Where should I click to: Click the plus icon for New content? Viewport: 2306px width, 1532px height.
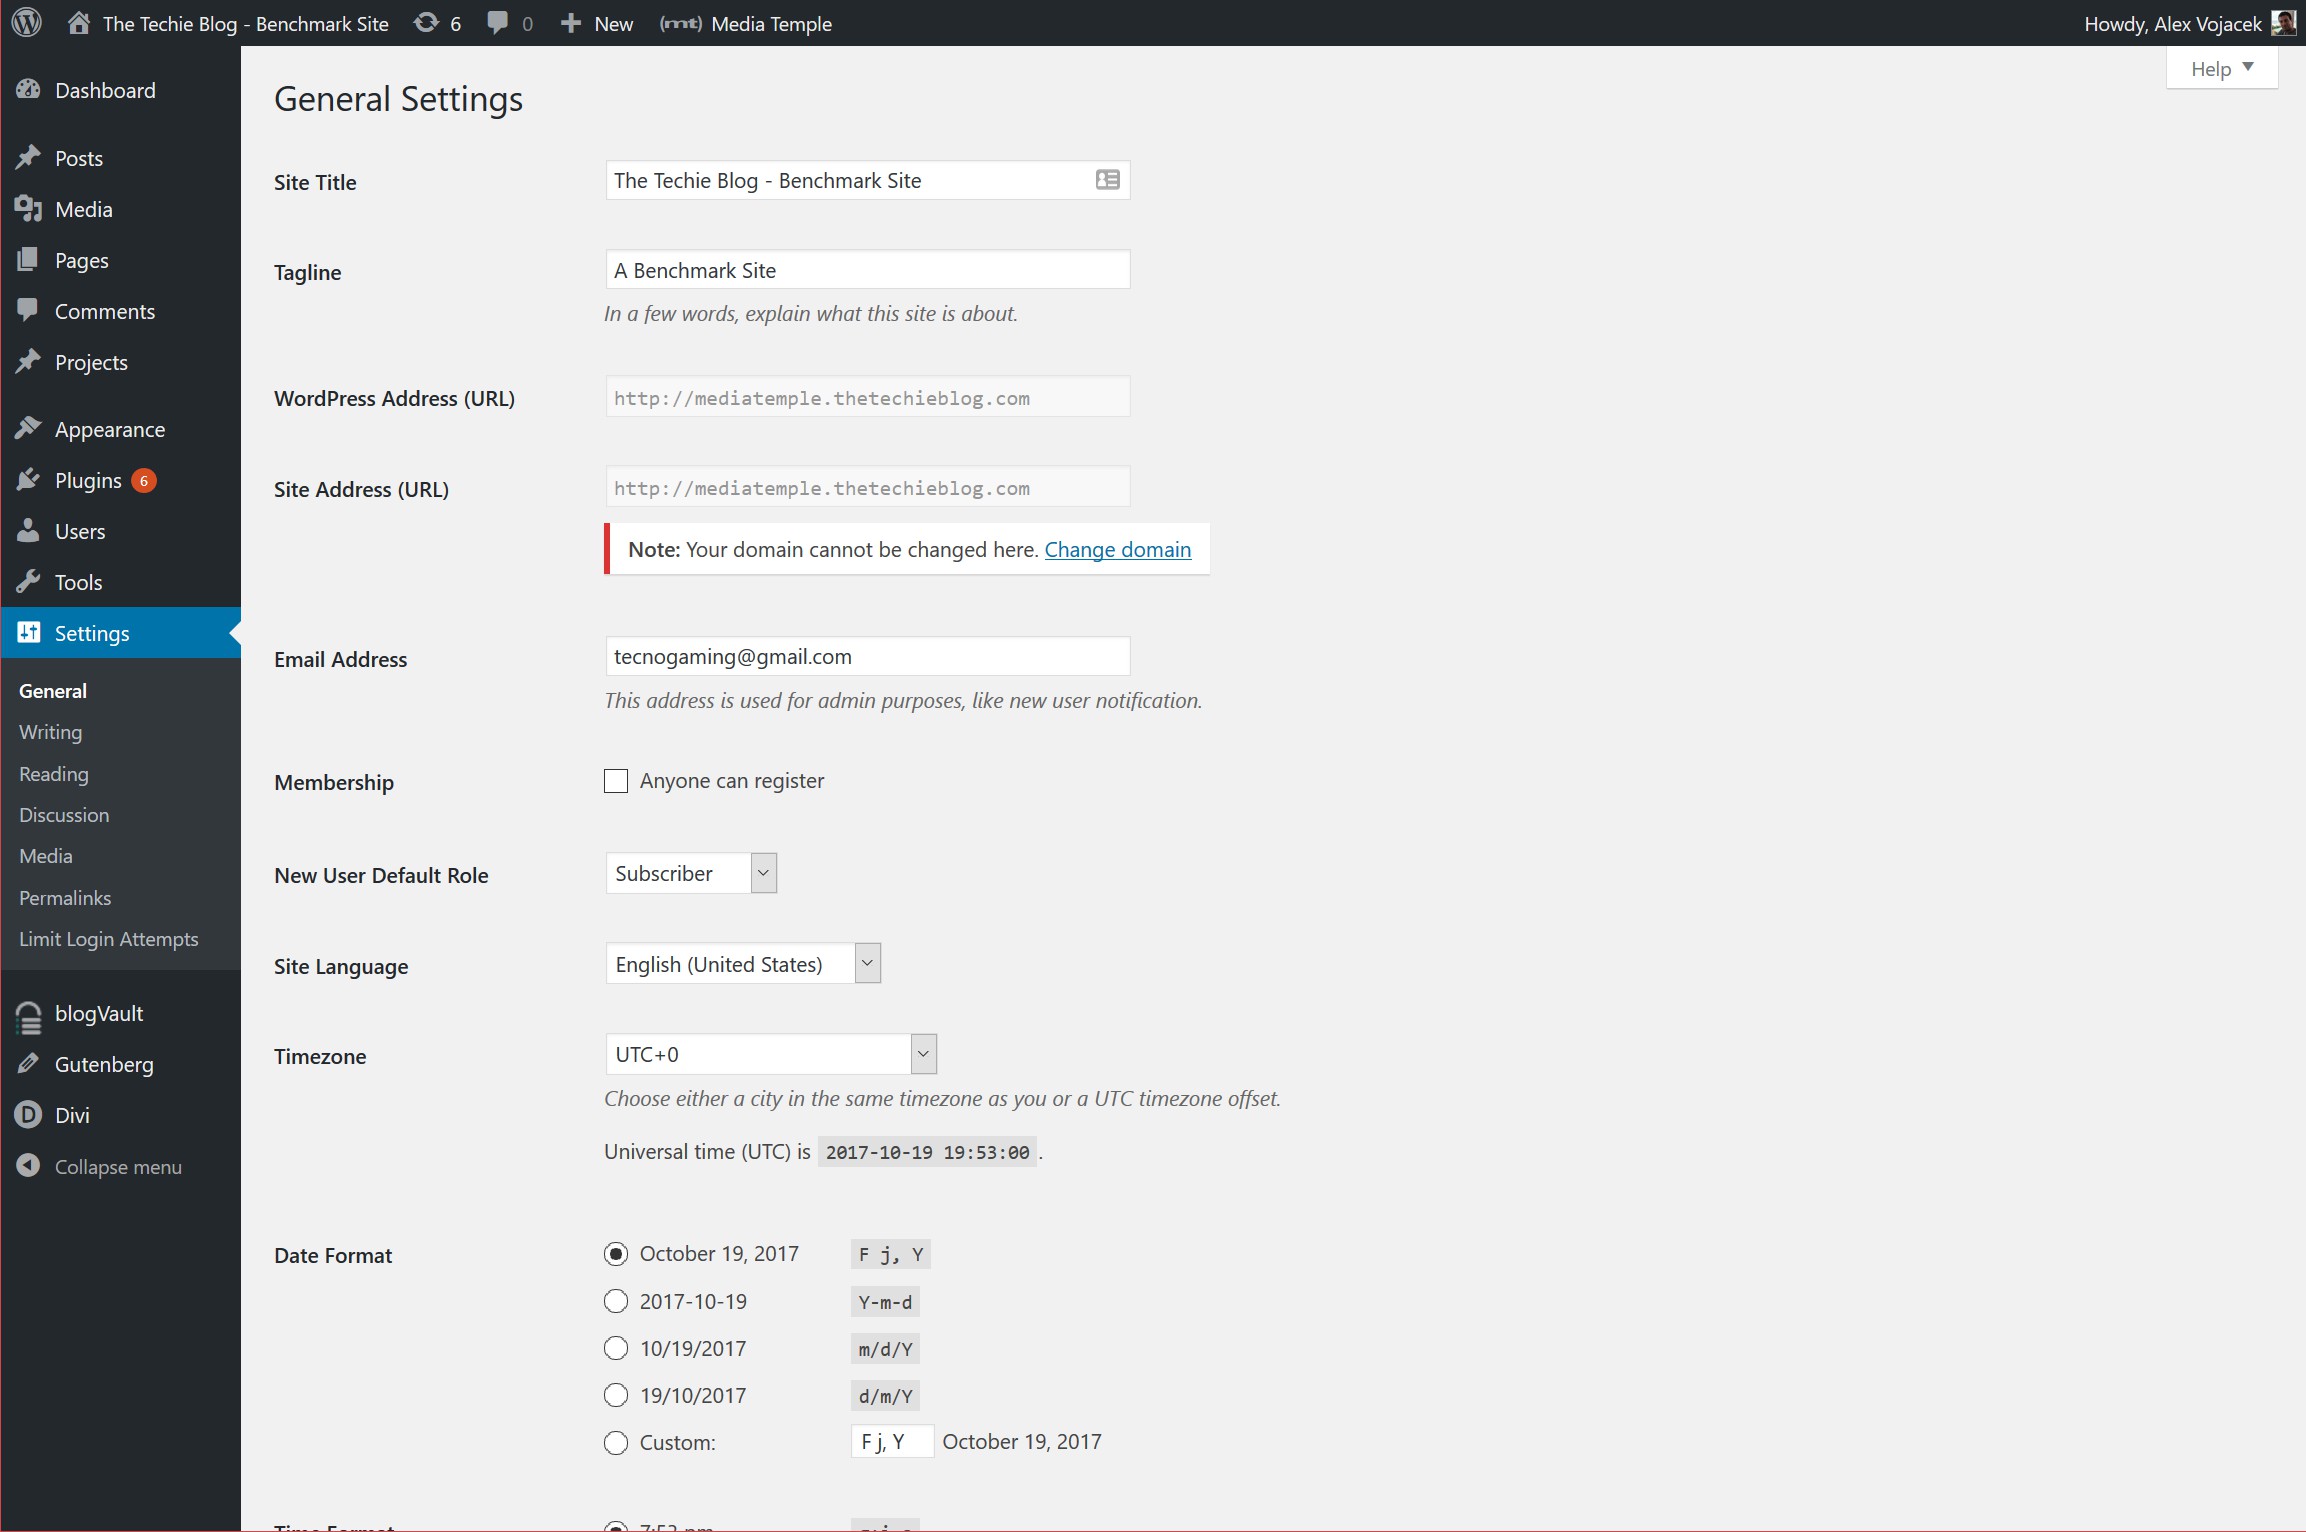[571, 23]
